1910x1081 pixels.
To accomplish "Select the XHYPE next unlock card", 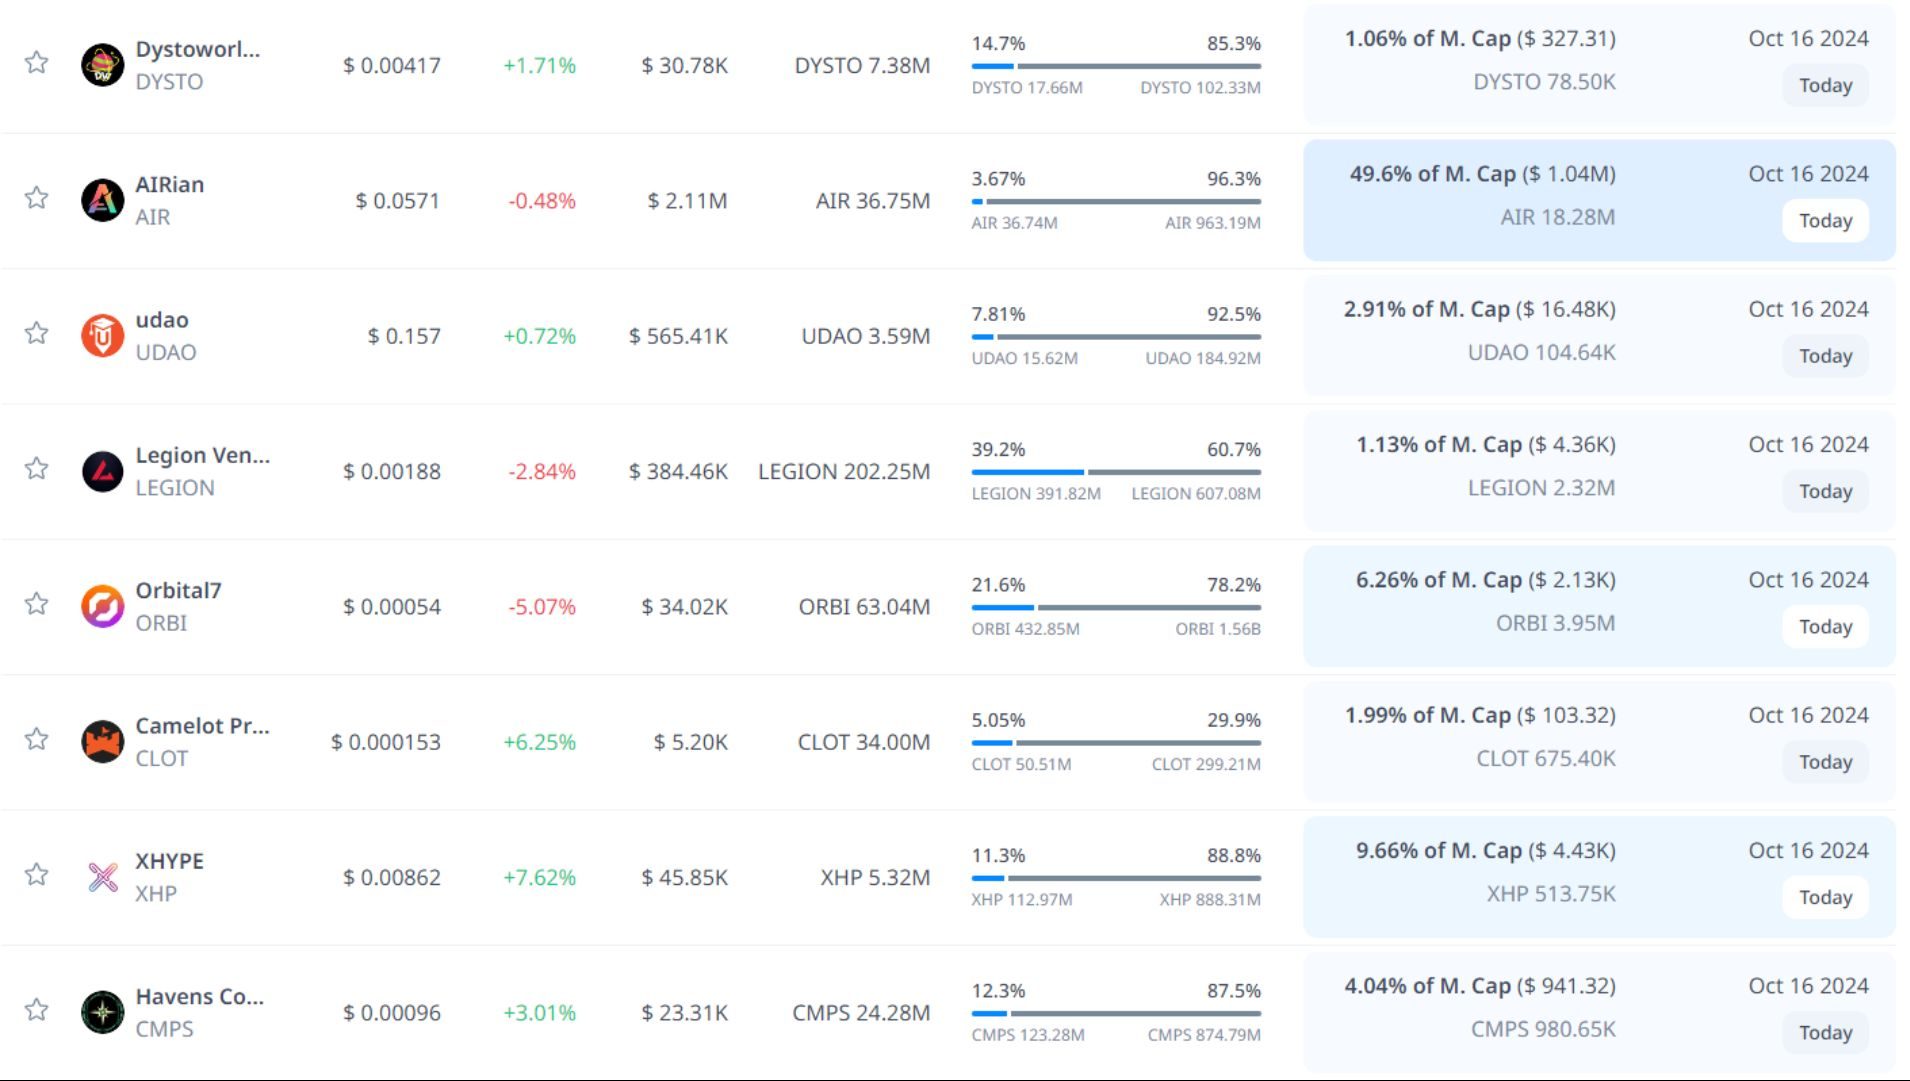I will click(x=1598, y=876).
